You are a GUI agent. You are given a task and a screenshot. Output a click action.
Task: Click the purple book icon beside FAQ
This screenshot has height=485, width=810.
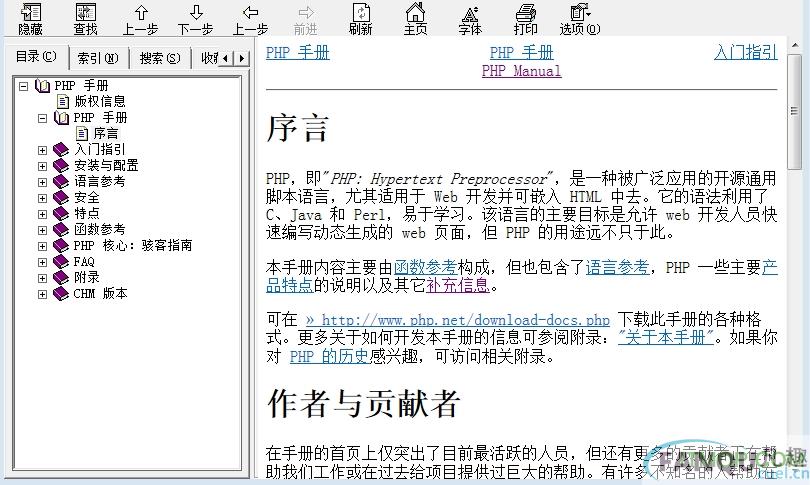pos(61,262)
